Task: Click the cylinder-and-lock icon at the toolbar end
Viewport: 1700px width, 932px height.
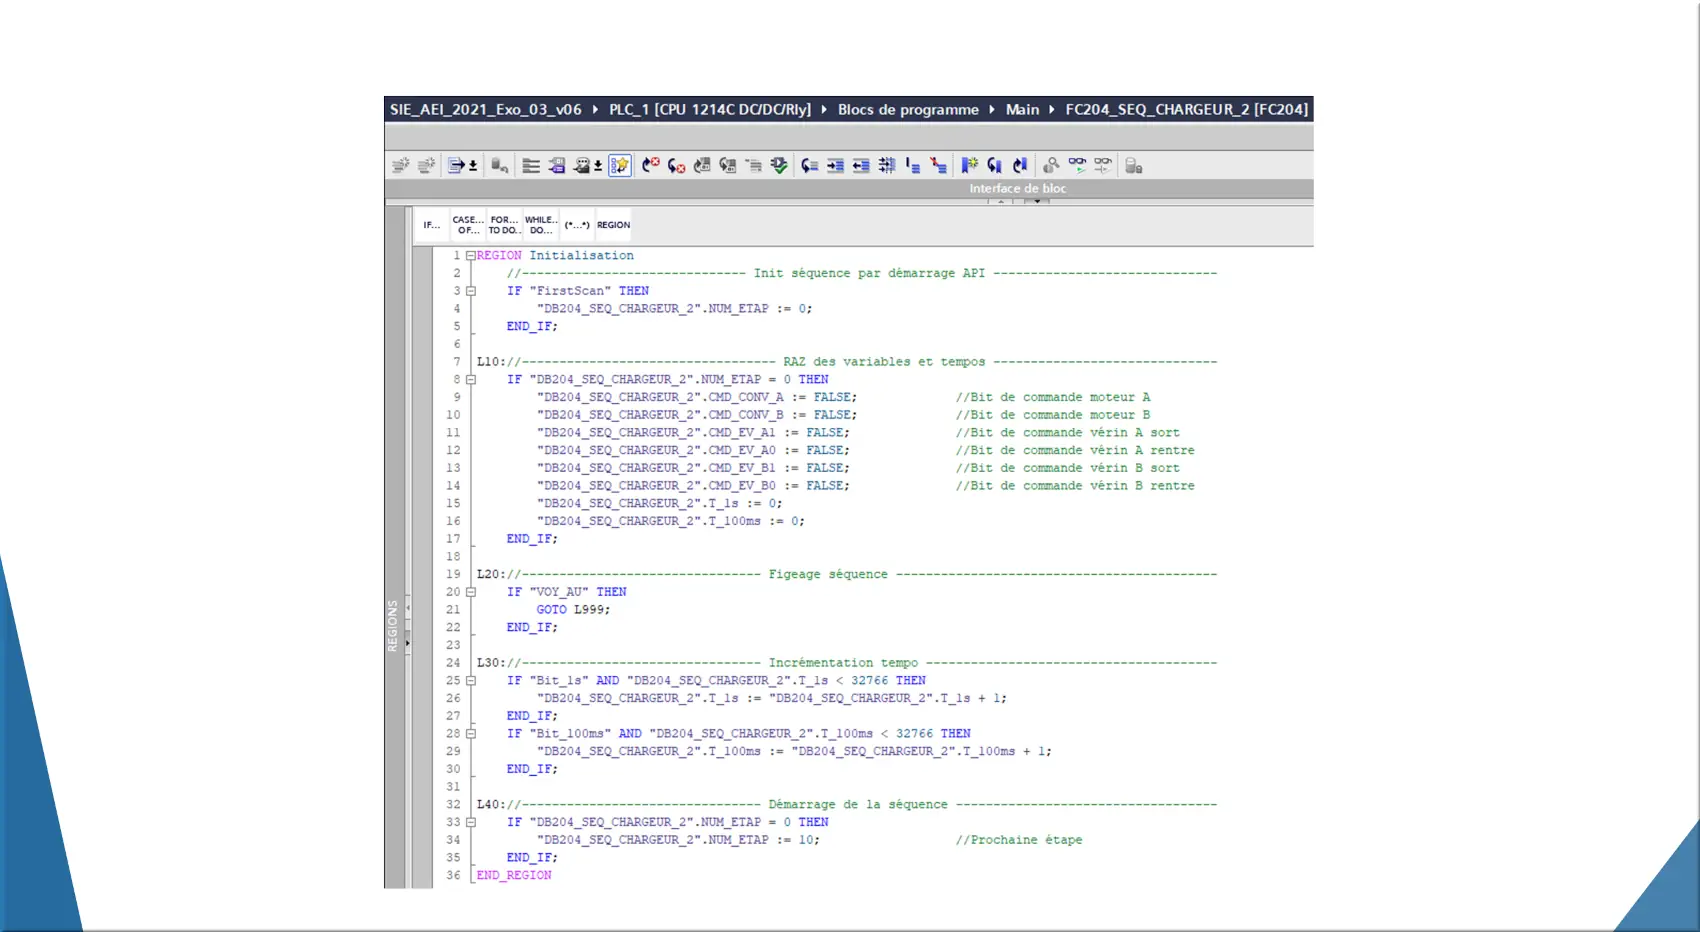Action: [1133, 166]
